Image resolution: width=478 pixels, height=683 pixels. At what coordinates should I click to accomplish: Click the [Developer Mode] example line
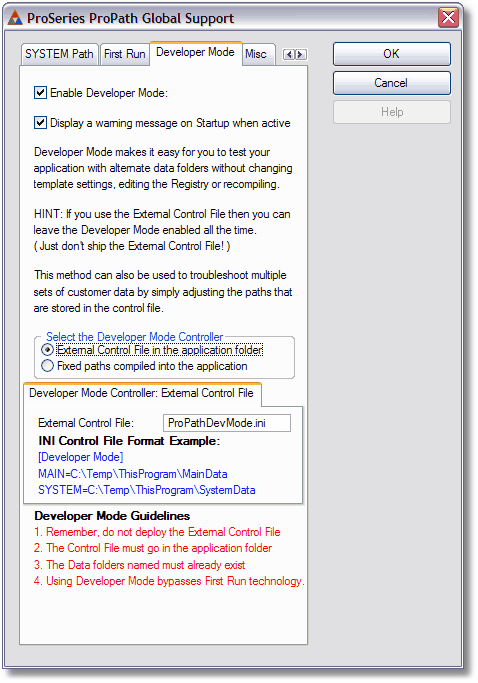(x=81, y=457)
